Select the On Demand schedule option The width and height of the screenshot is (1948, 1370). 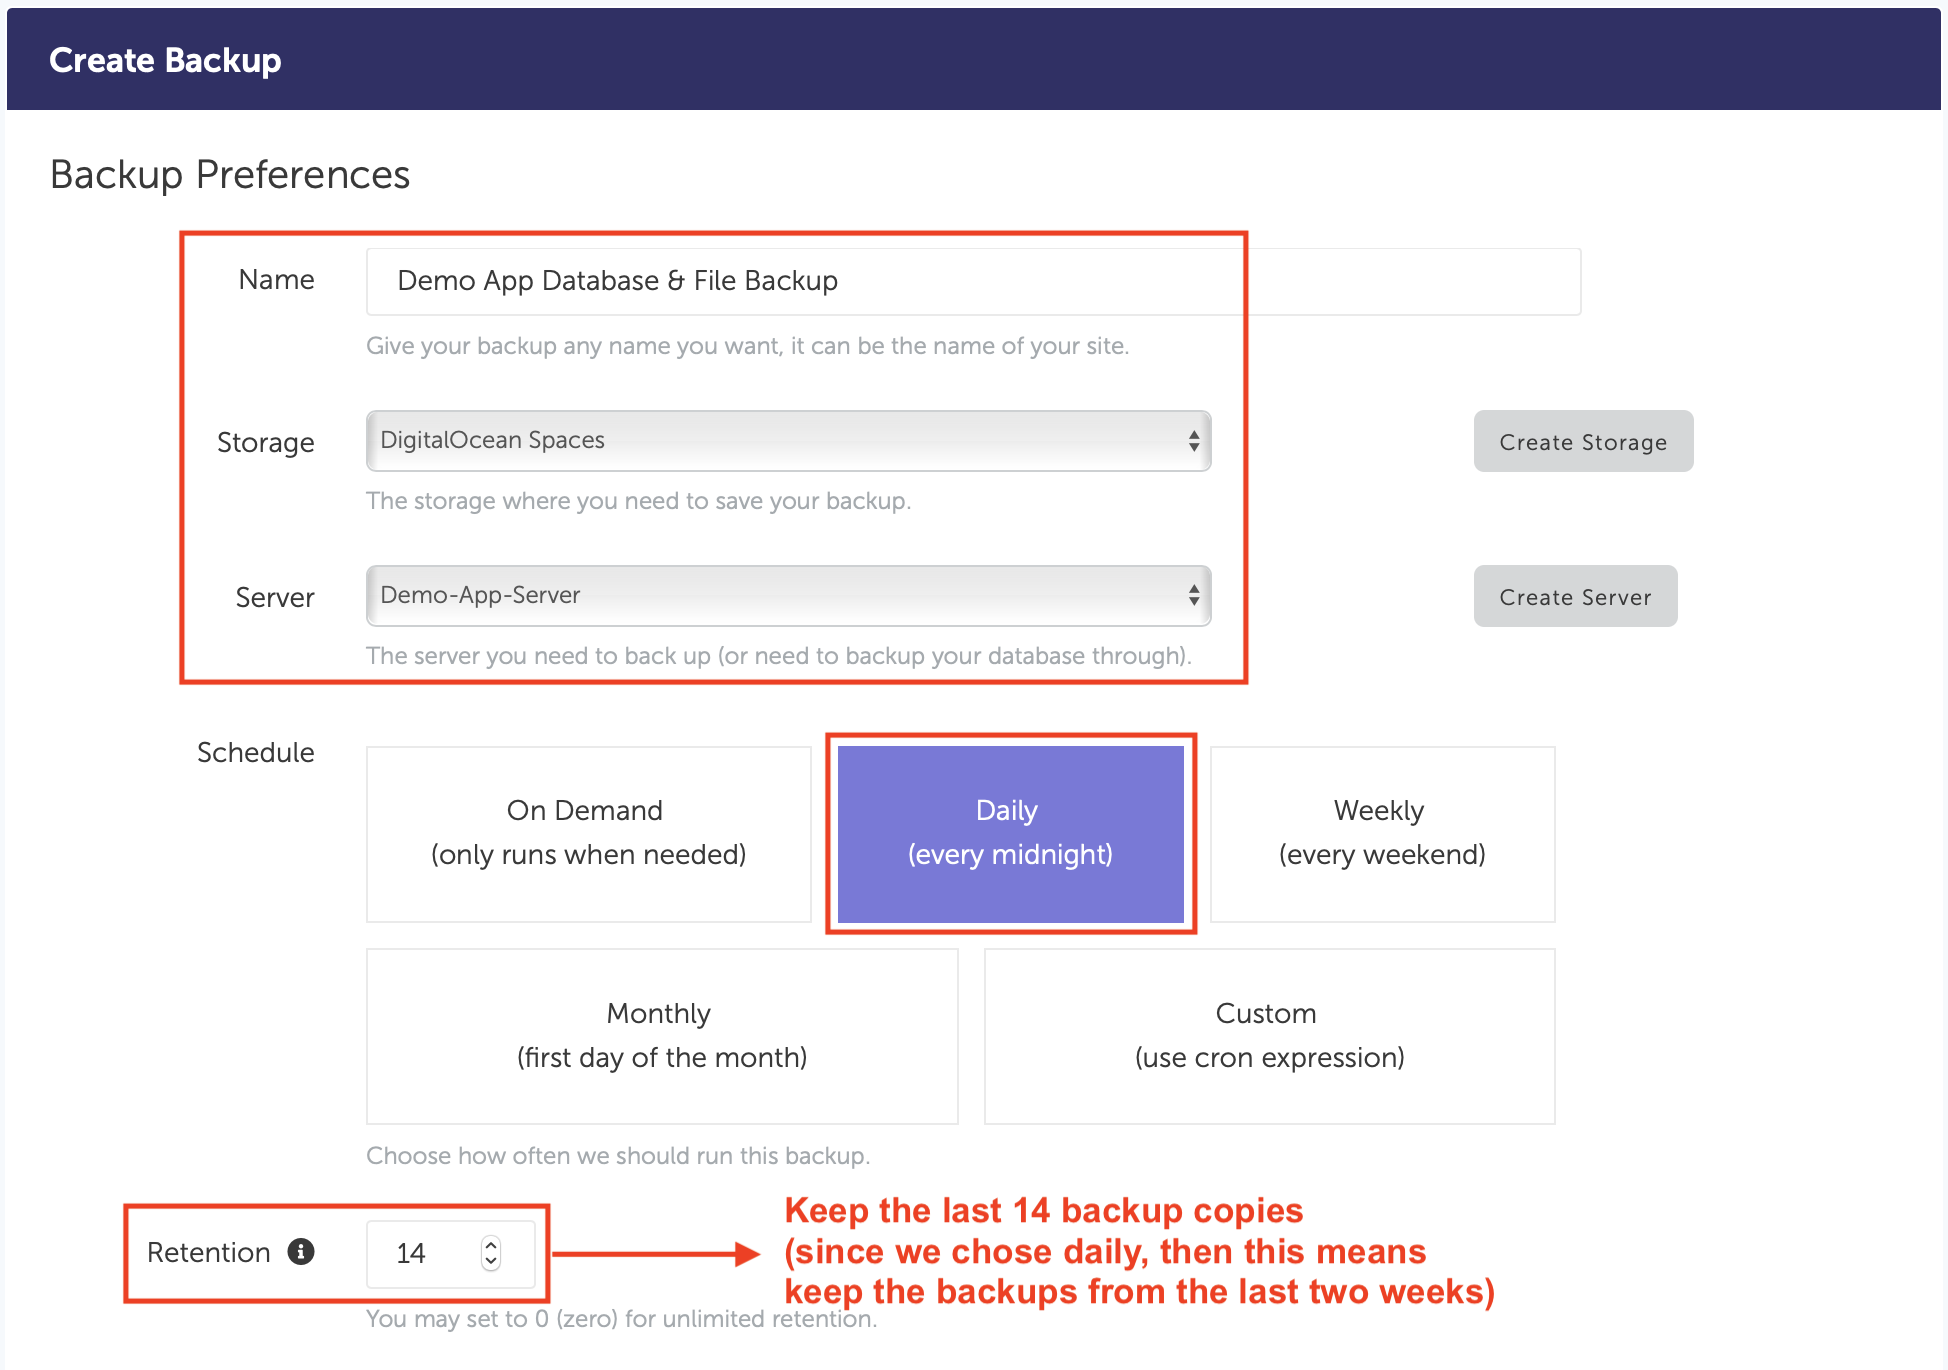pyautogui.click(x=588, y=833)
